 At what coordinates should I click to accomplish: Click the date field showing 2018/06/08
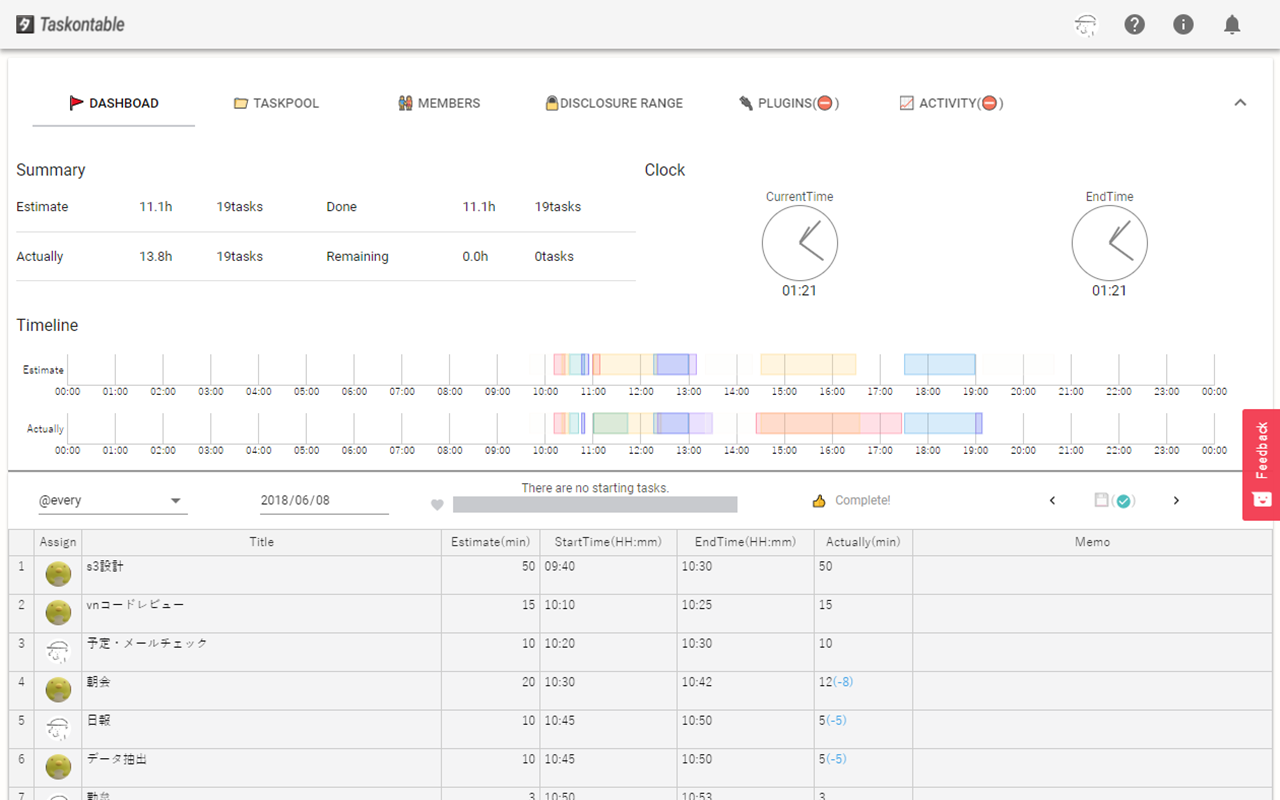[323, 500]
